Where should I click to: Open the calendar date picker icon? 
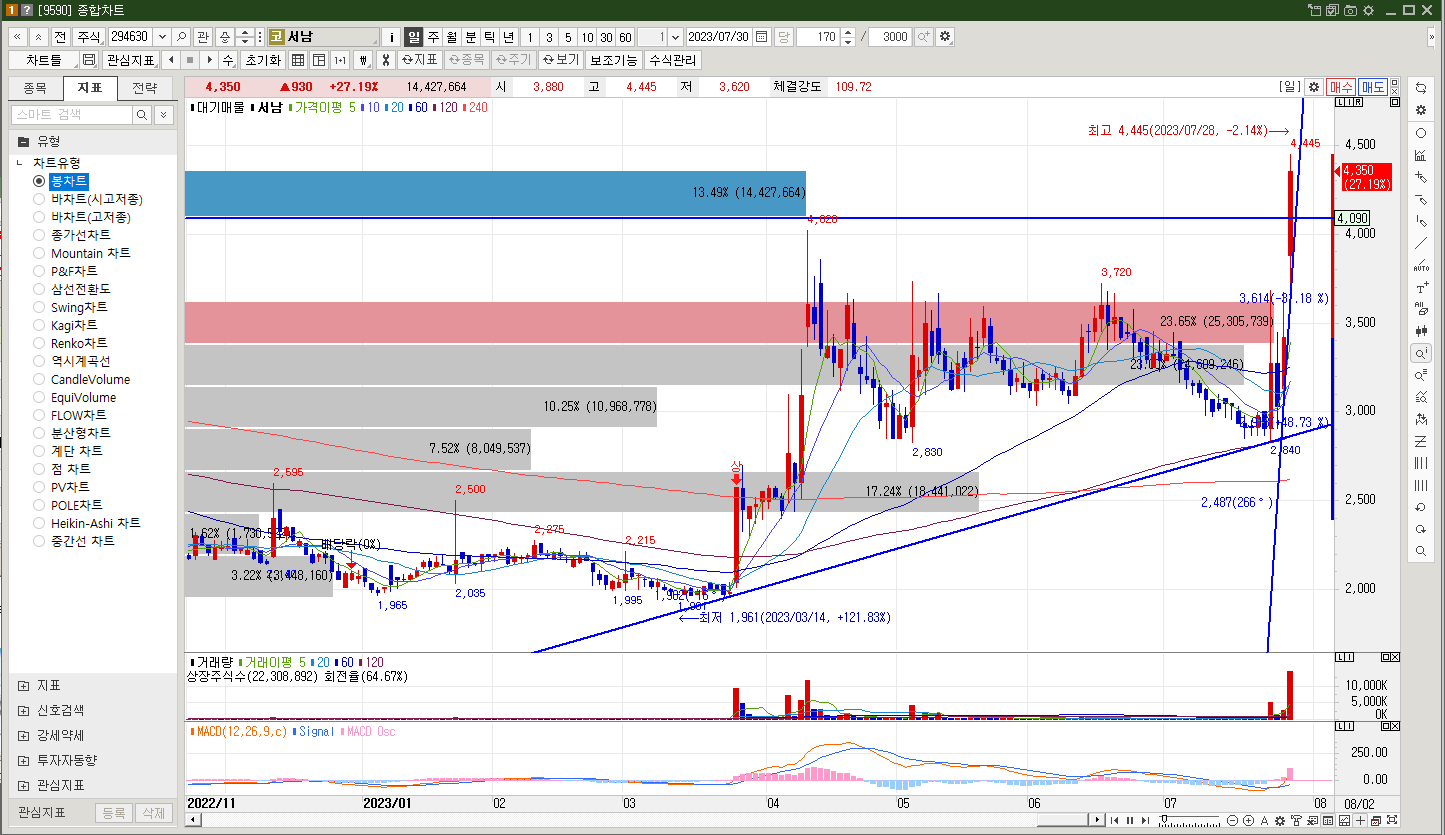[762, 36]
